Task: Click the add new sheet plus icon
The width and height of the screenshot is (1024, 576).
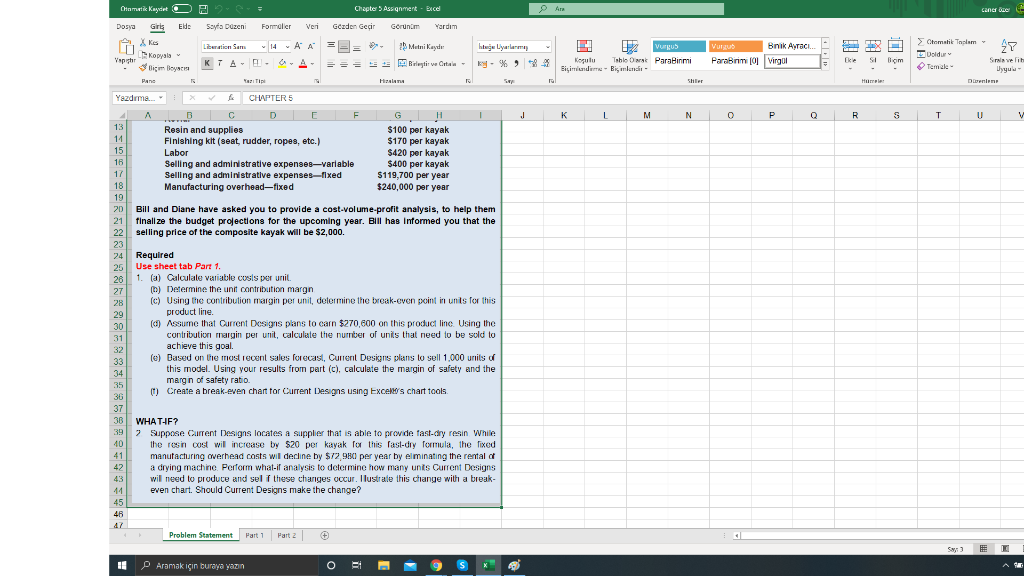Action: click(325, 536)
